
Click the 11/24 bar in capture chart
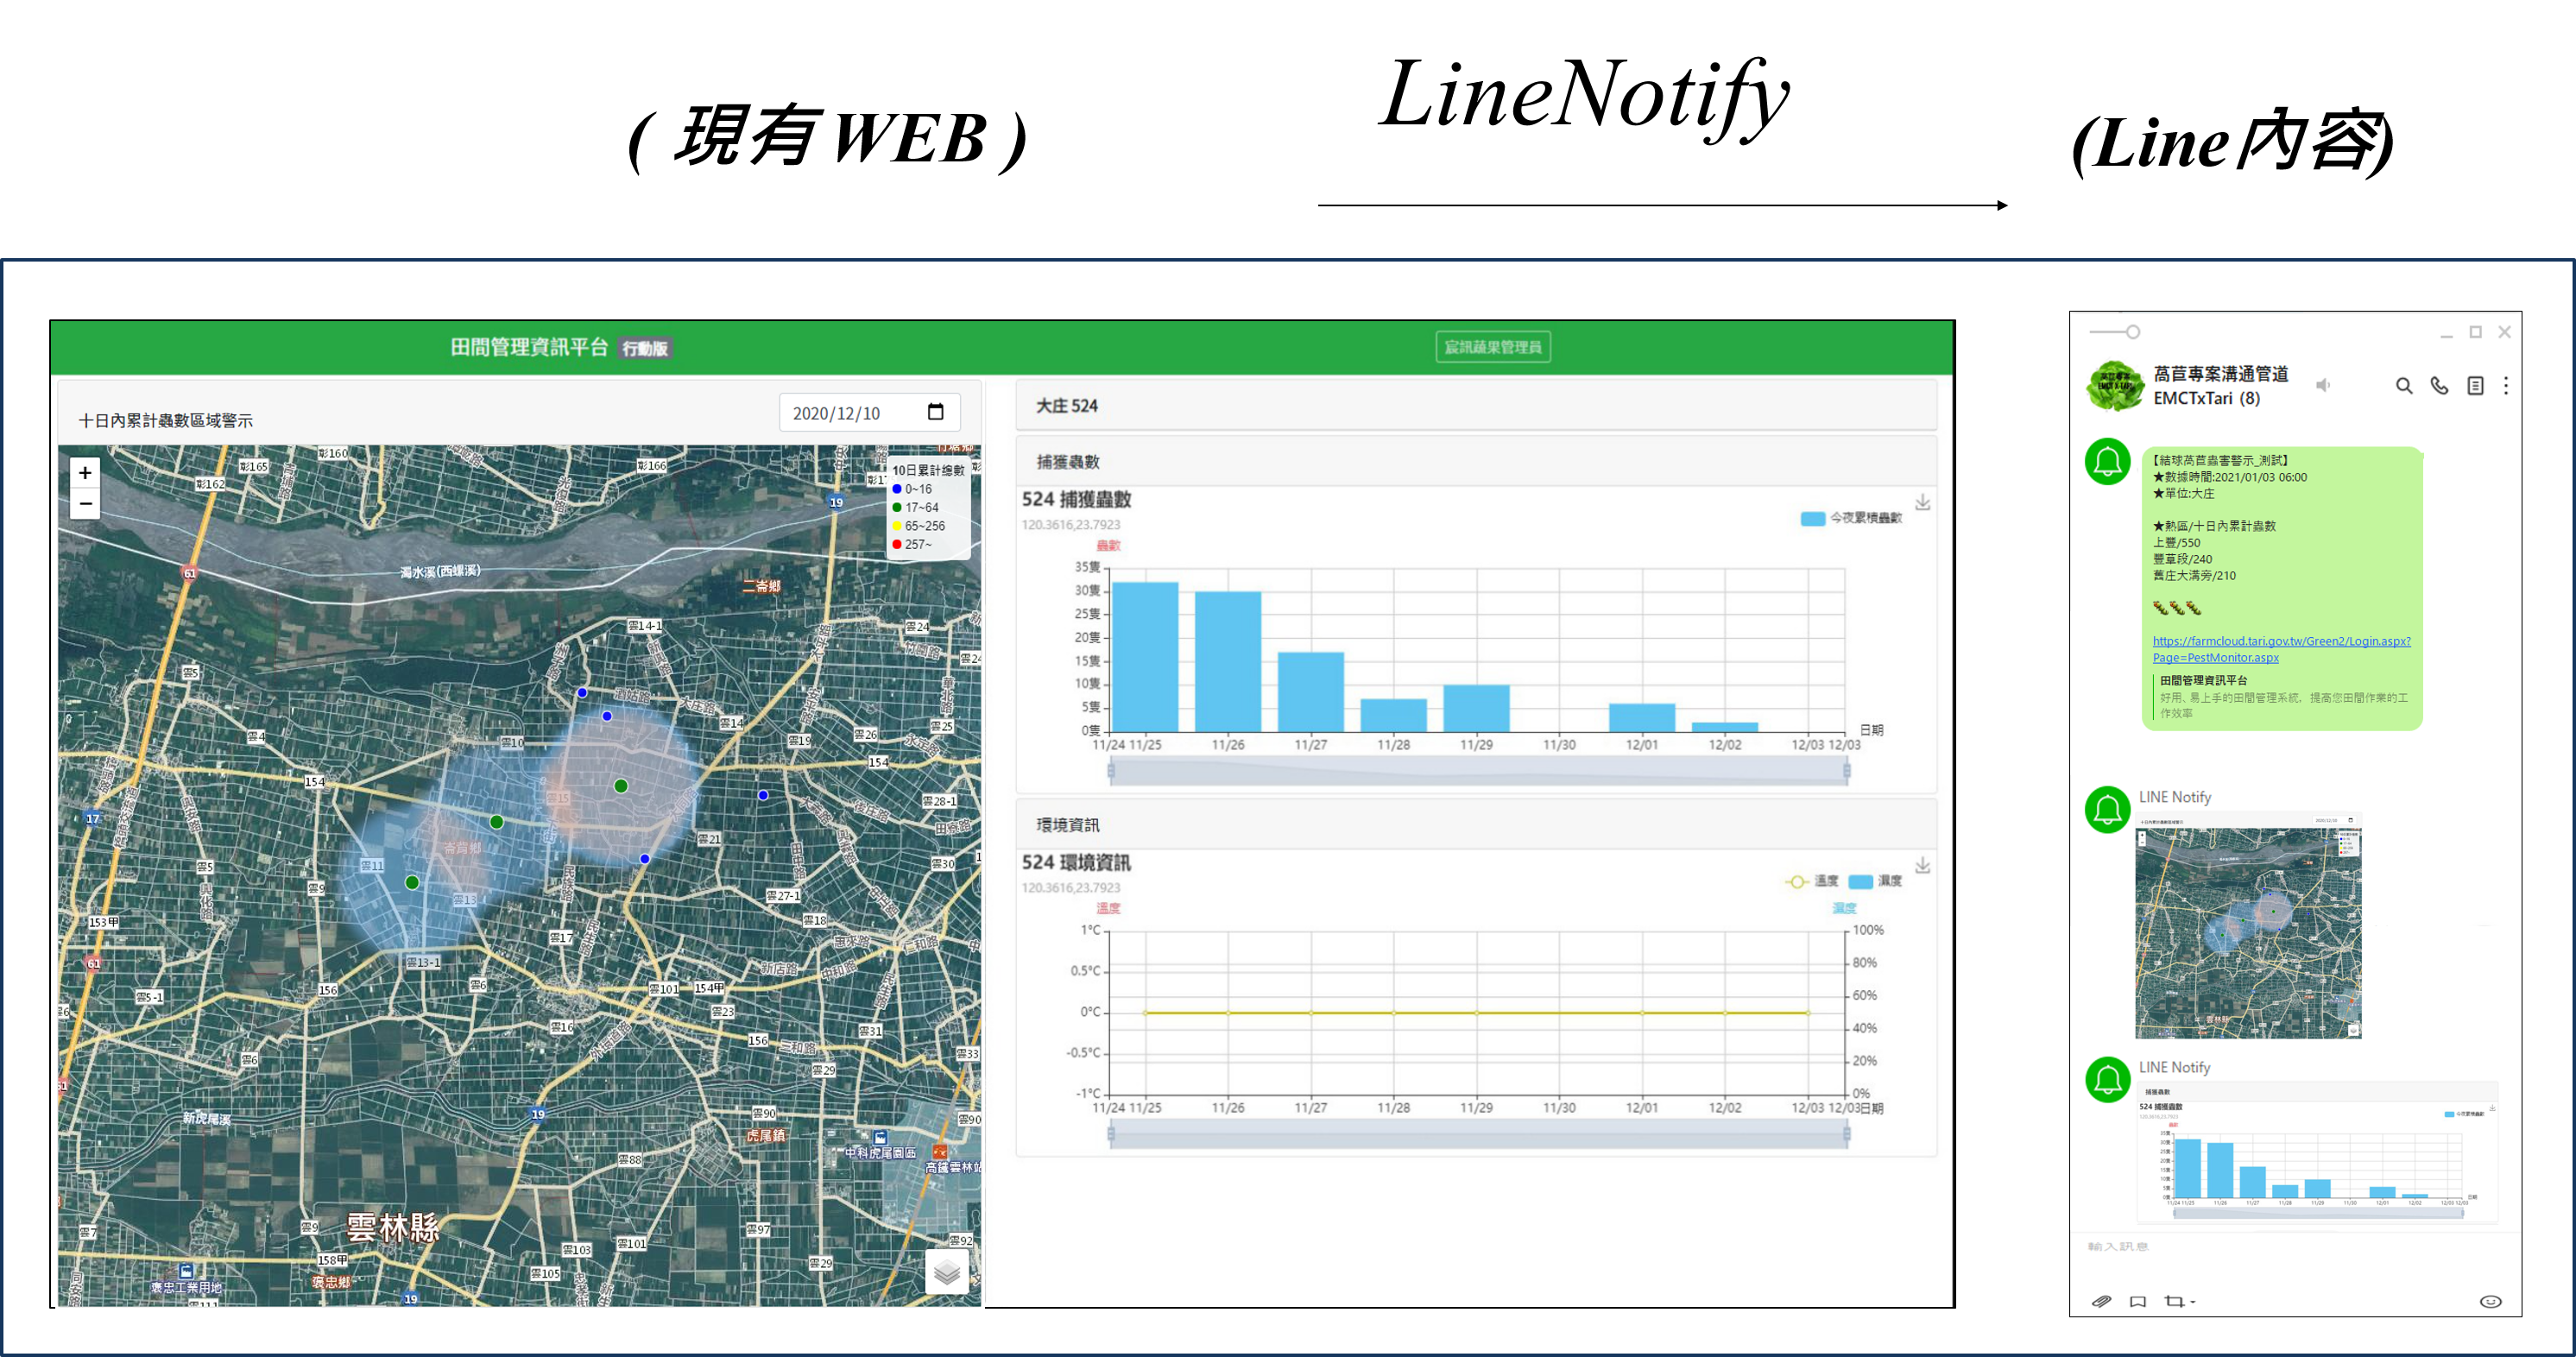tap(1145, 657)
